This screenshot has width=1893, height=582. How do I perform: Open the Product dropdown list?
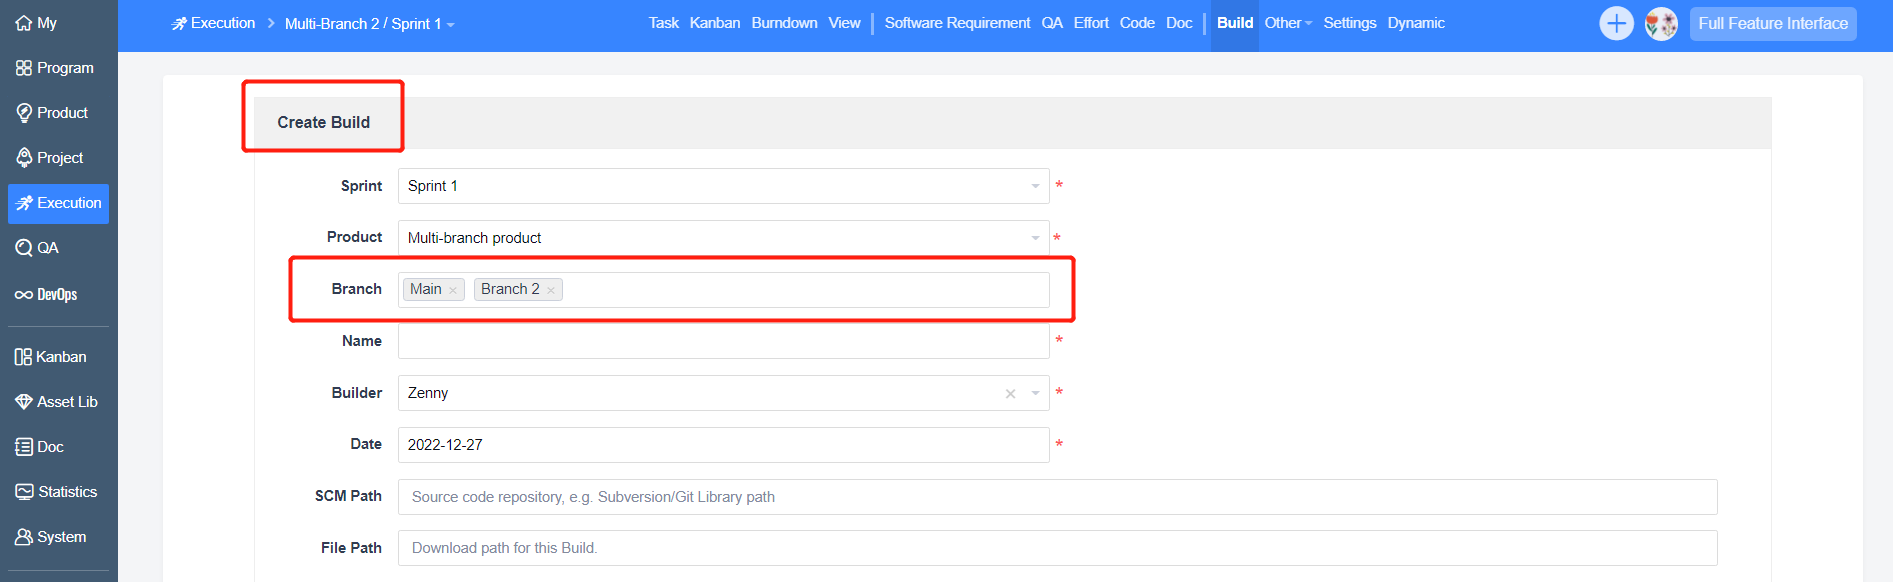(x=1035, y=238)
